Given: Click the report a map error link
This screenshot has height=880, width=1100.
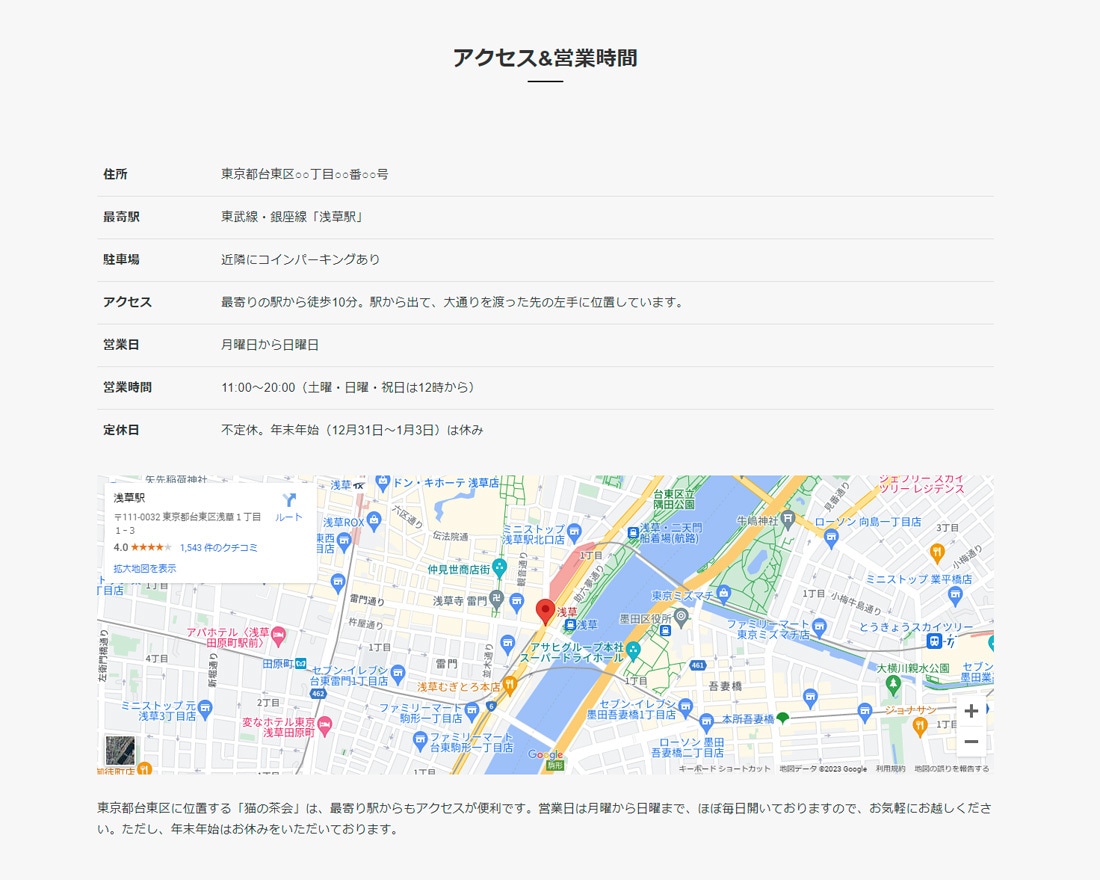Looking at the screenshot, I should [951, 769].
